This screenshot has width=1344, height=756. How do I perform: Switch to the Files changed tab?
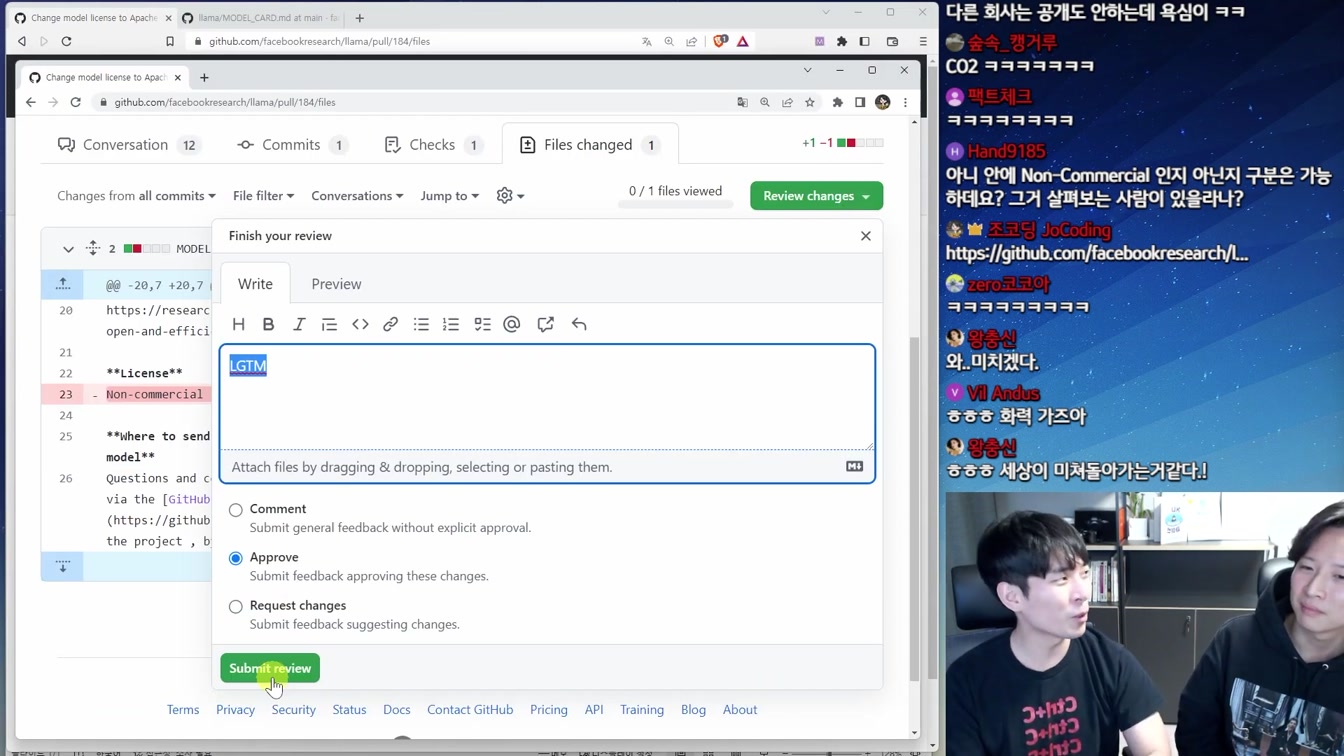590,145
